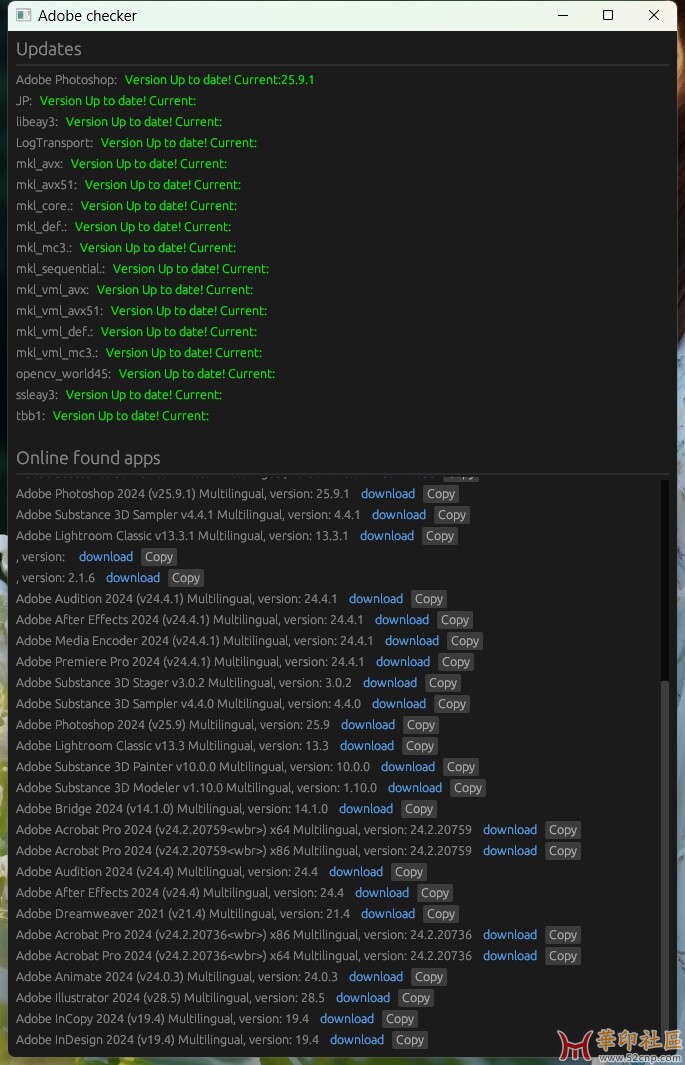The height and width of the screenshot is (1065, 685).
Task: Copy link for Lightroom Classic v13.3.1
Action: click(440, 536)
